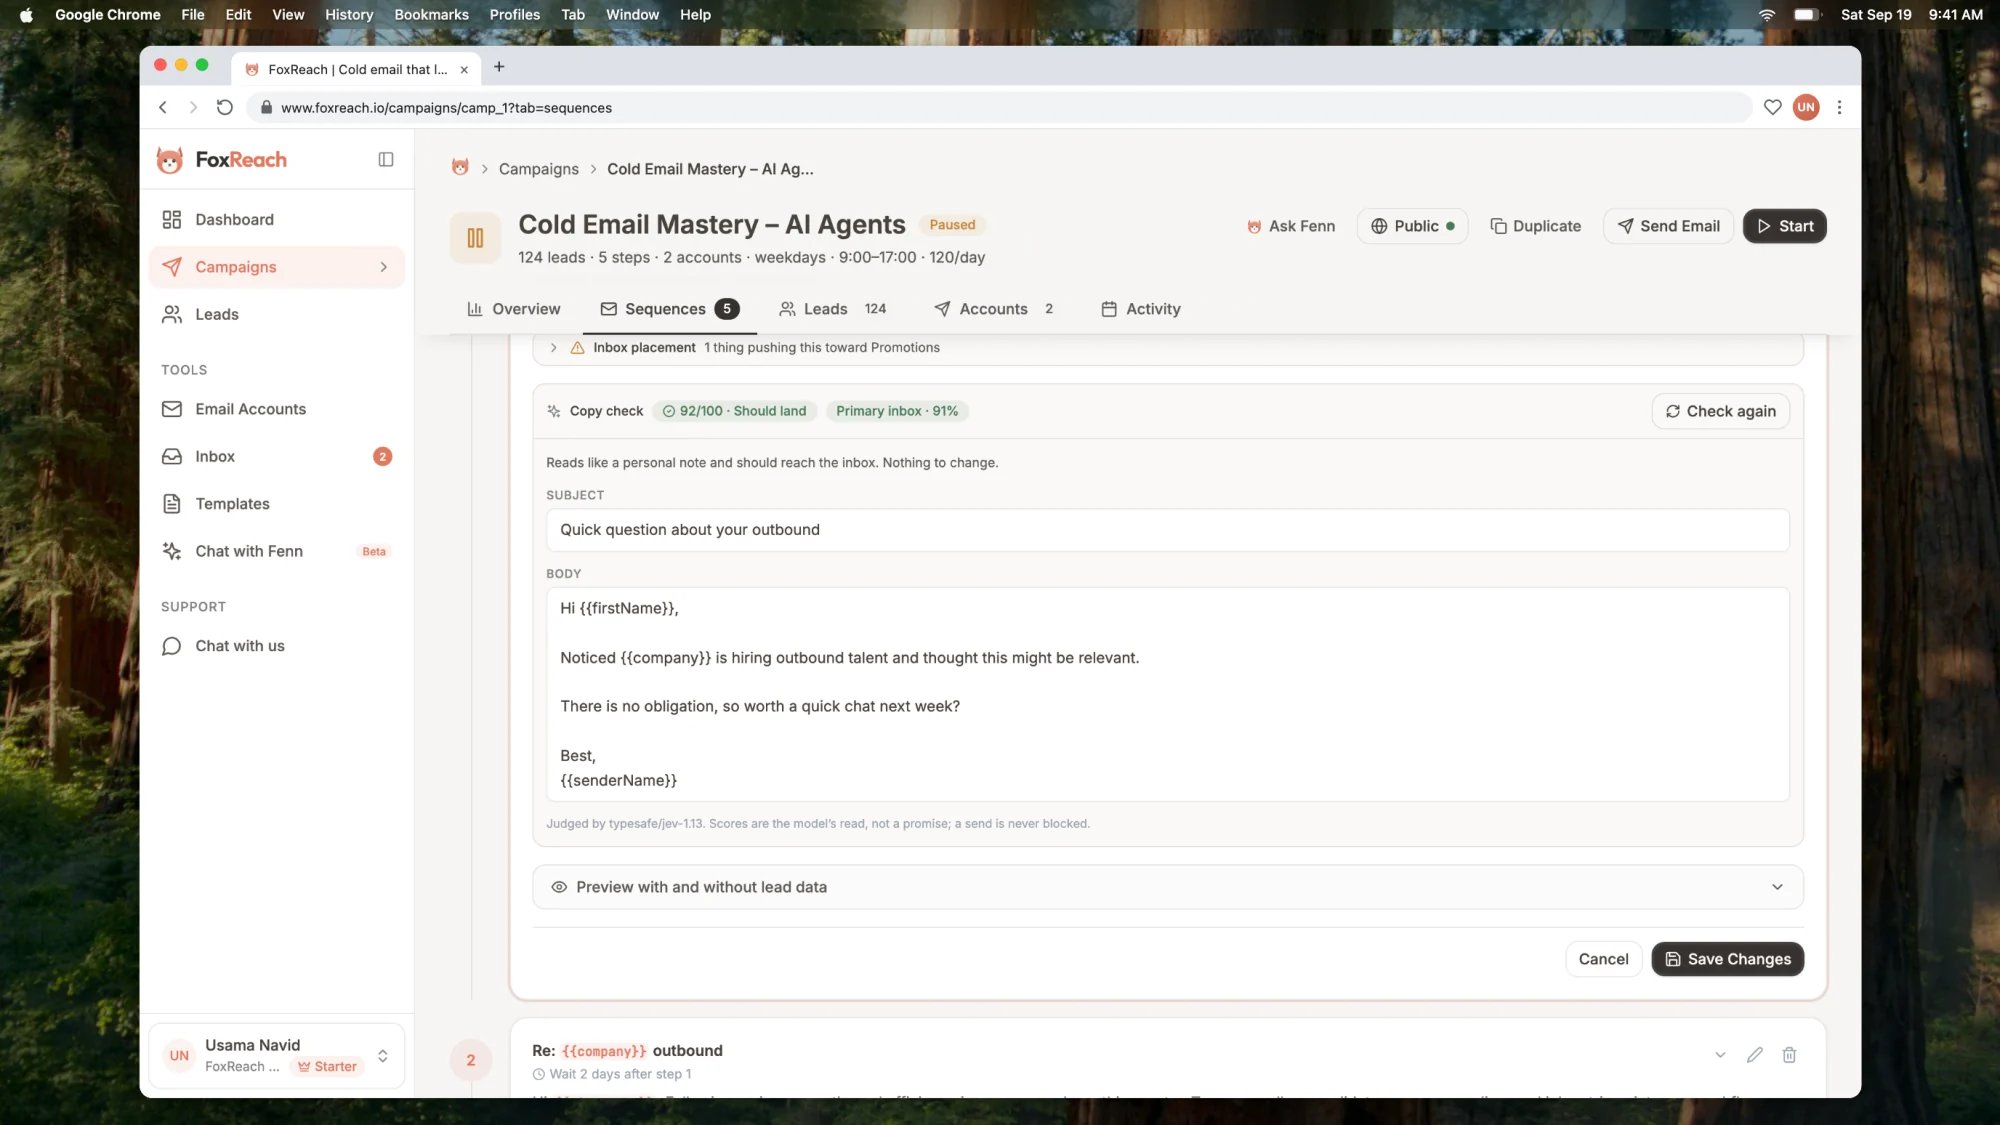Open the Apple menu
The height and width of the screenshot is (1125, 2000).
pos(26,15)
